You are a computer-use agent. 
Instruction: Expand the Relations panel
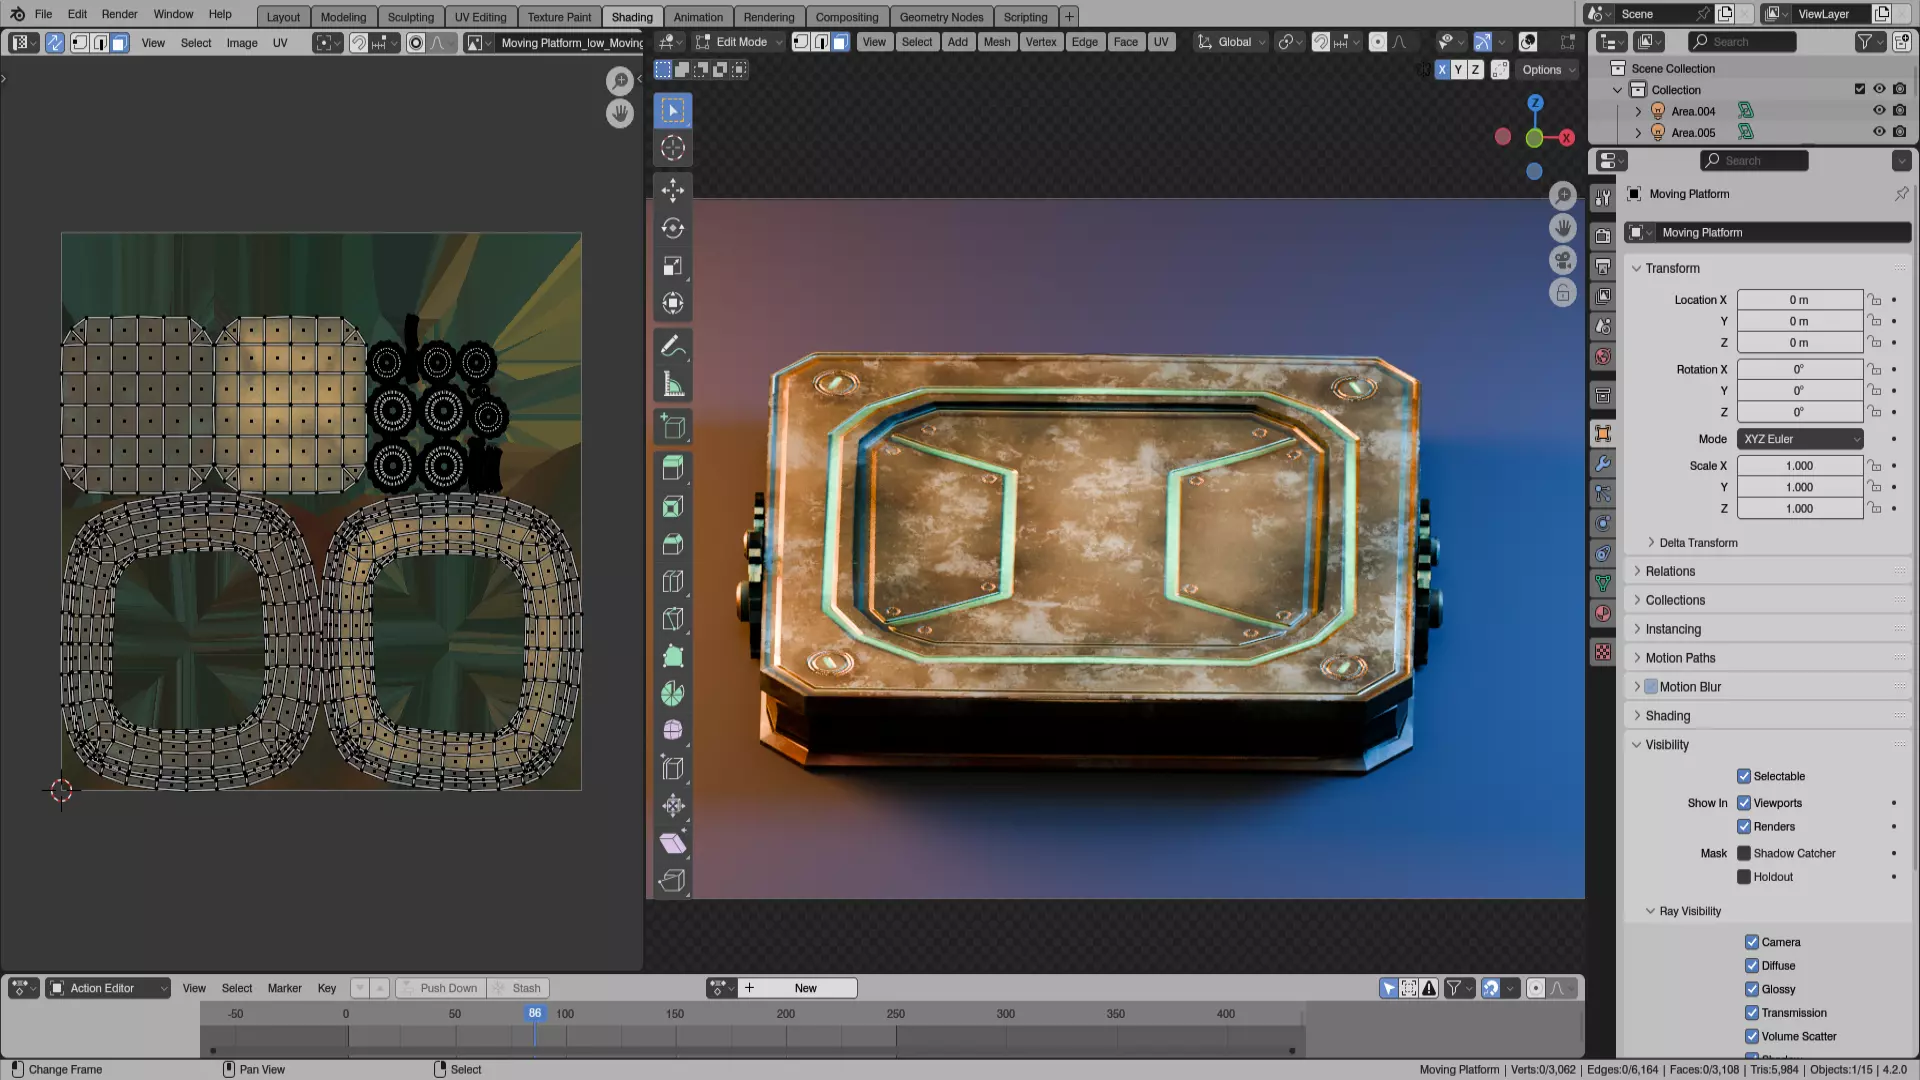click(1670, 571)
